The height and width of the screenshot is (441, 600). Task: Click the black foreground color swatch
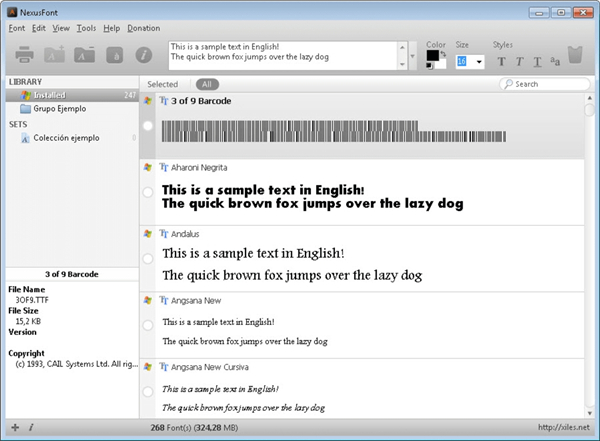(x=432, y=56)
